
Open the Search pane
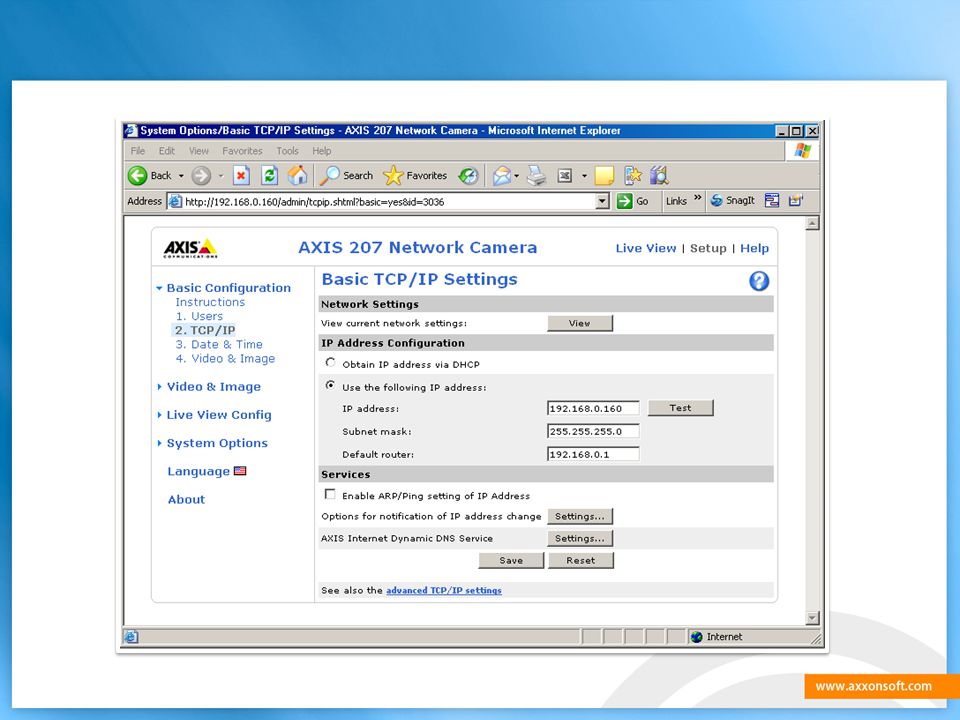tap(347, 176)
